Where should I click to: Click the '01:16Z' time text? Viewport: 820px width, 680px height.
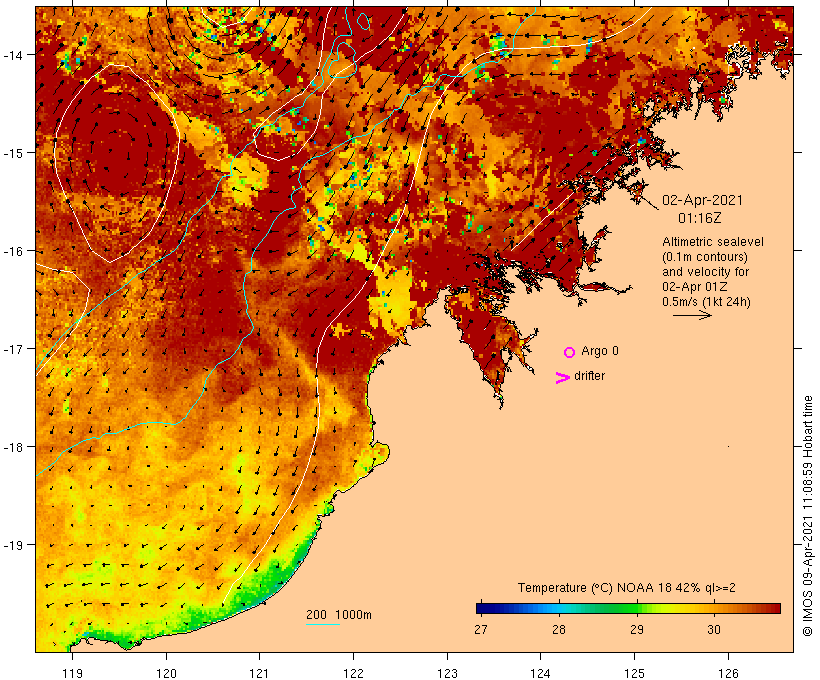coord(700,218)
